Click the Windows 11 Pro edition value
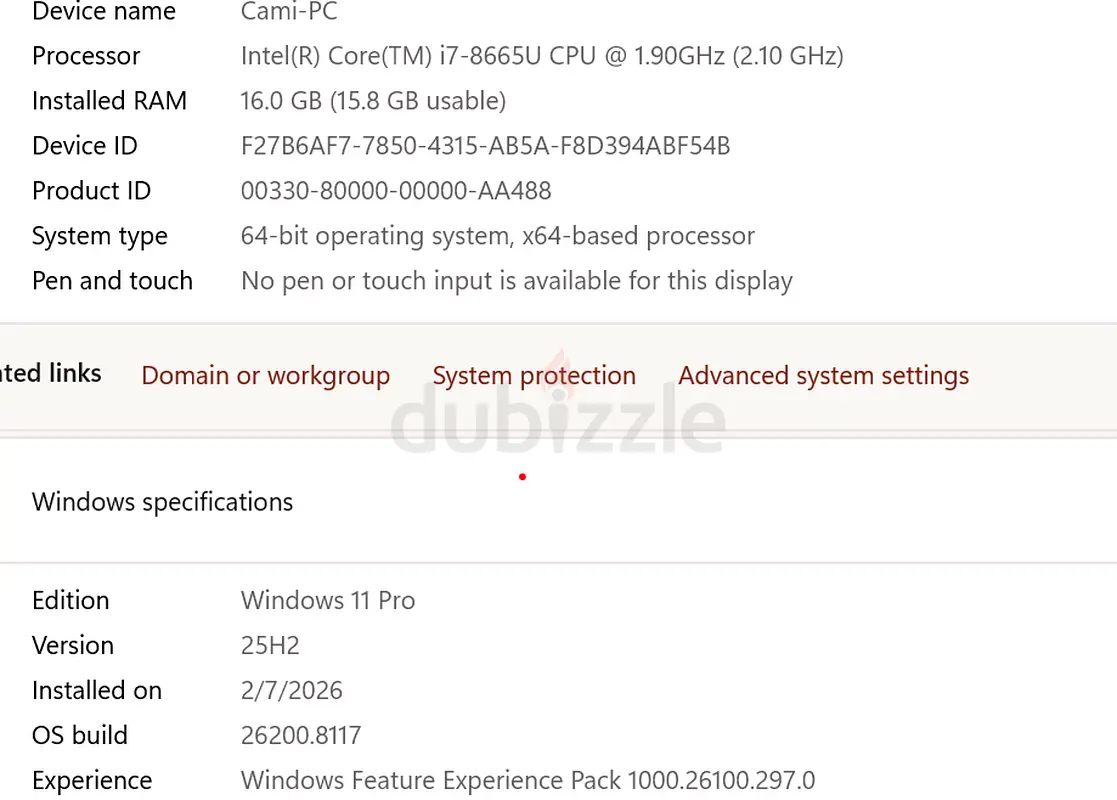The height and width of the screenshot is (800, 1117). (327, 601)
